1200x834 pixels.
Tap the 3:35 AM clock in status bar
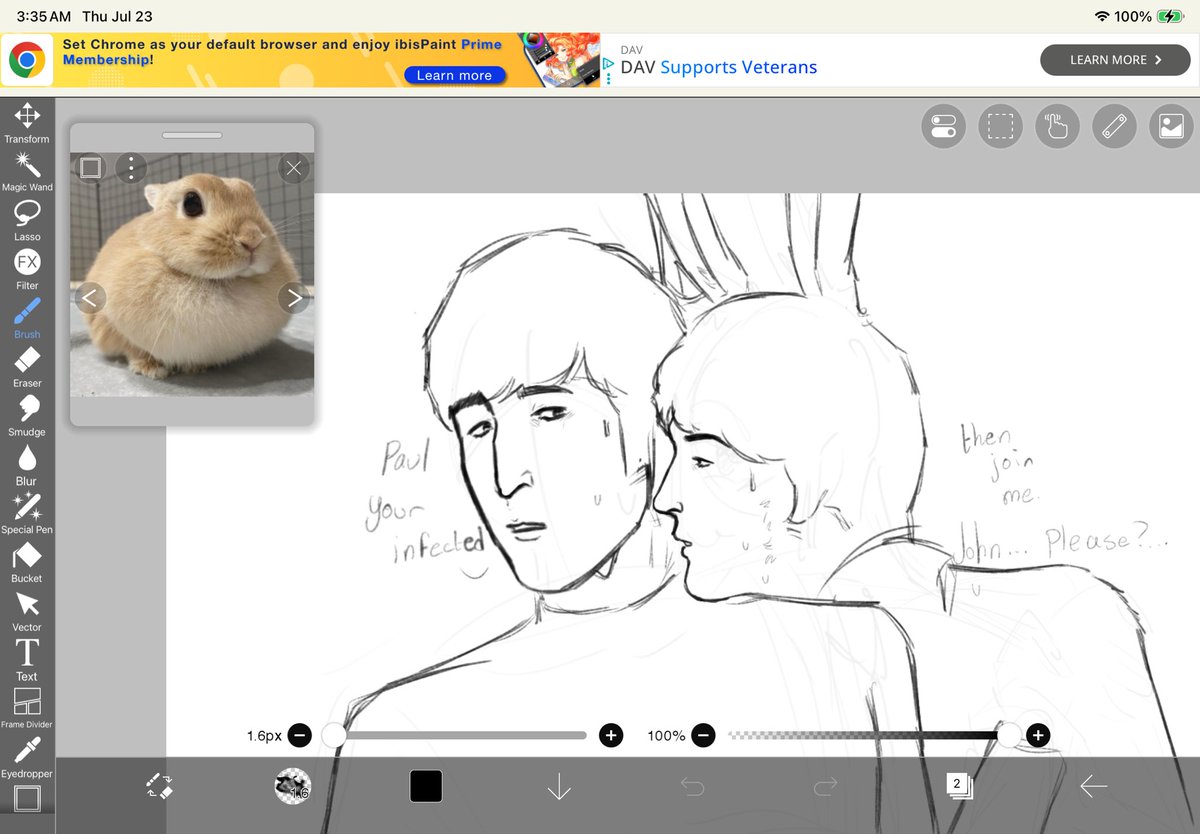44,17
